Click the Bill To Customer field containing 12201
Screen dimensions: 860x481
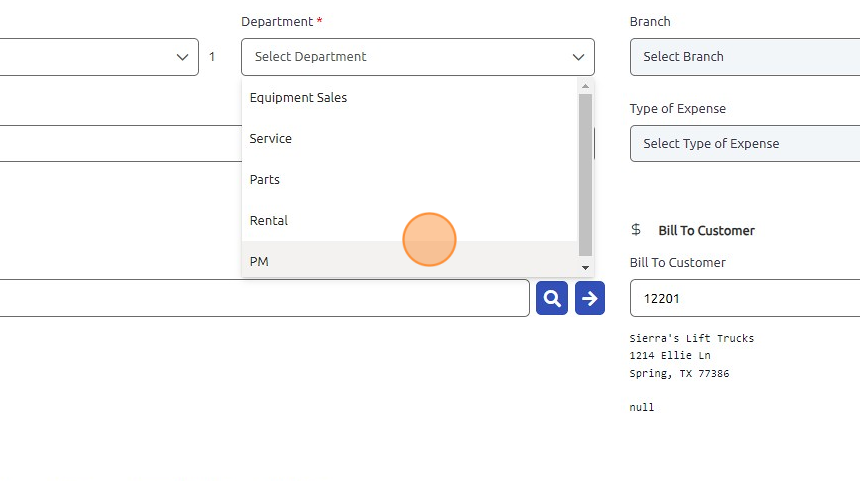(745, 298)
